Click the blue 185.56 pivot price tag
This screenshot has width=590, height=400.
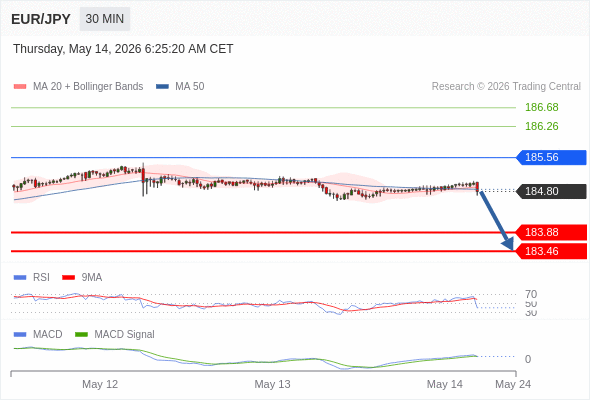(551, 157)
